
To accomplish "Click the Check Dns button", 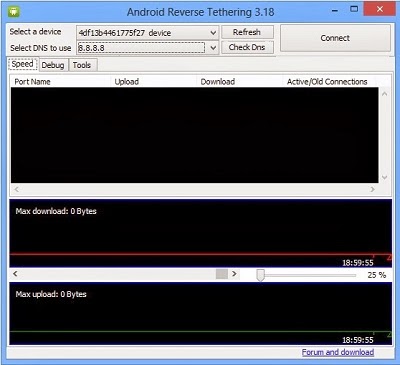I will coord(247,47).
